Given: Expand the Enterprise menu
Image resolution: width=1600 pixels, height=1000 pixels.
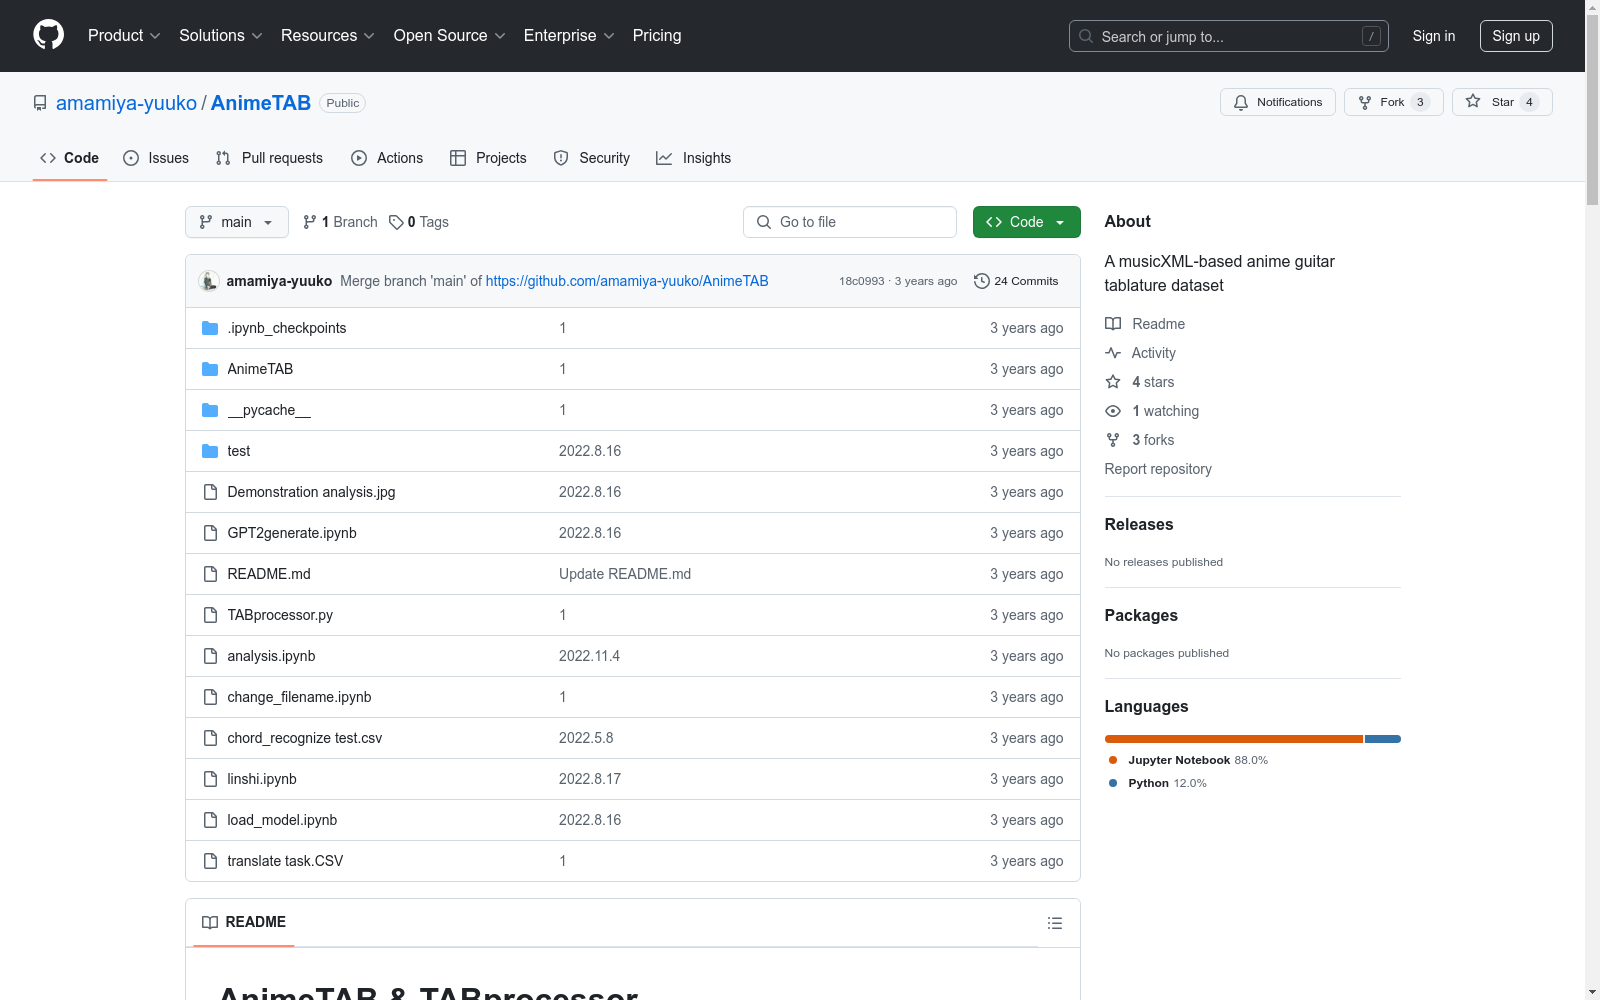Looking at the screenshot, I should pos(569,35).
